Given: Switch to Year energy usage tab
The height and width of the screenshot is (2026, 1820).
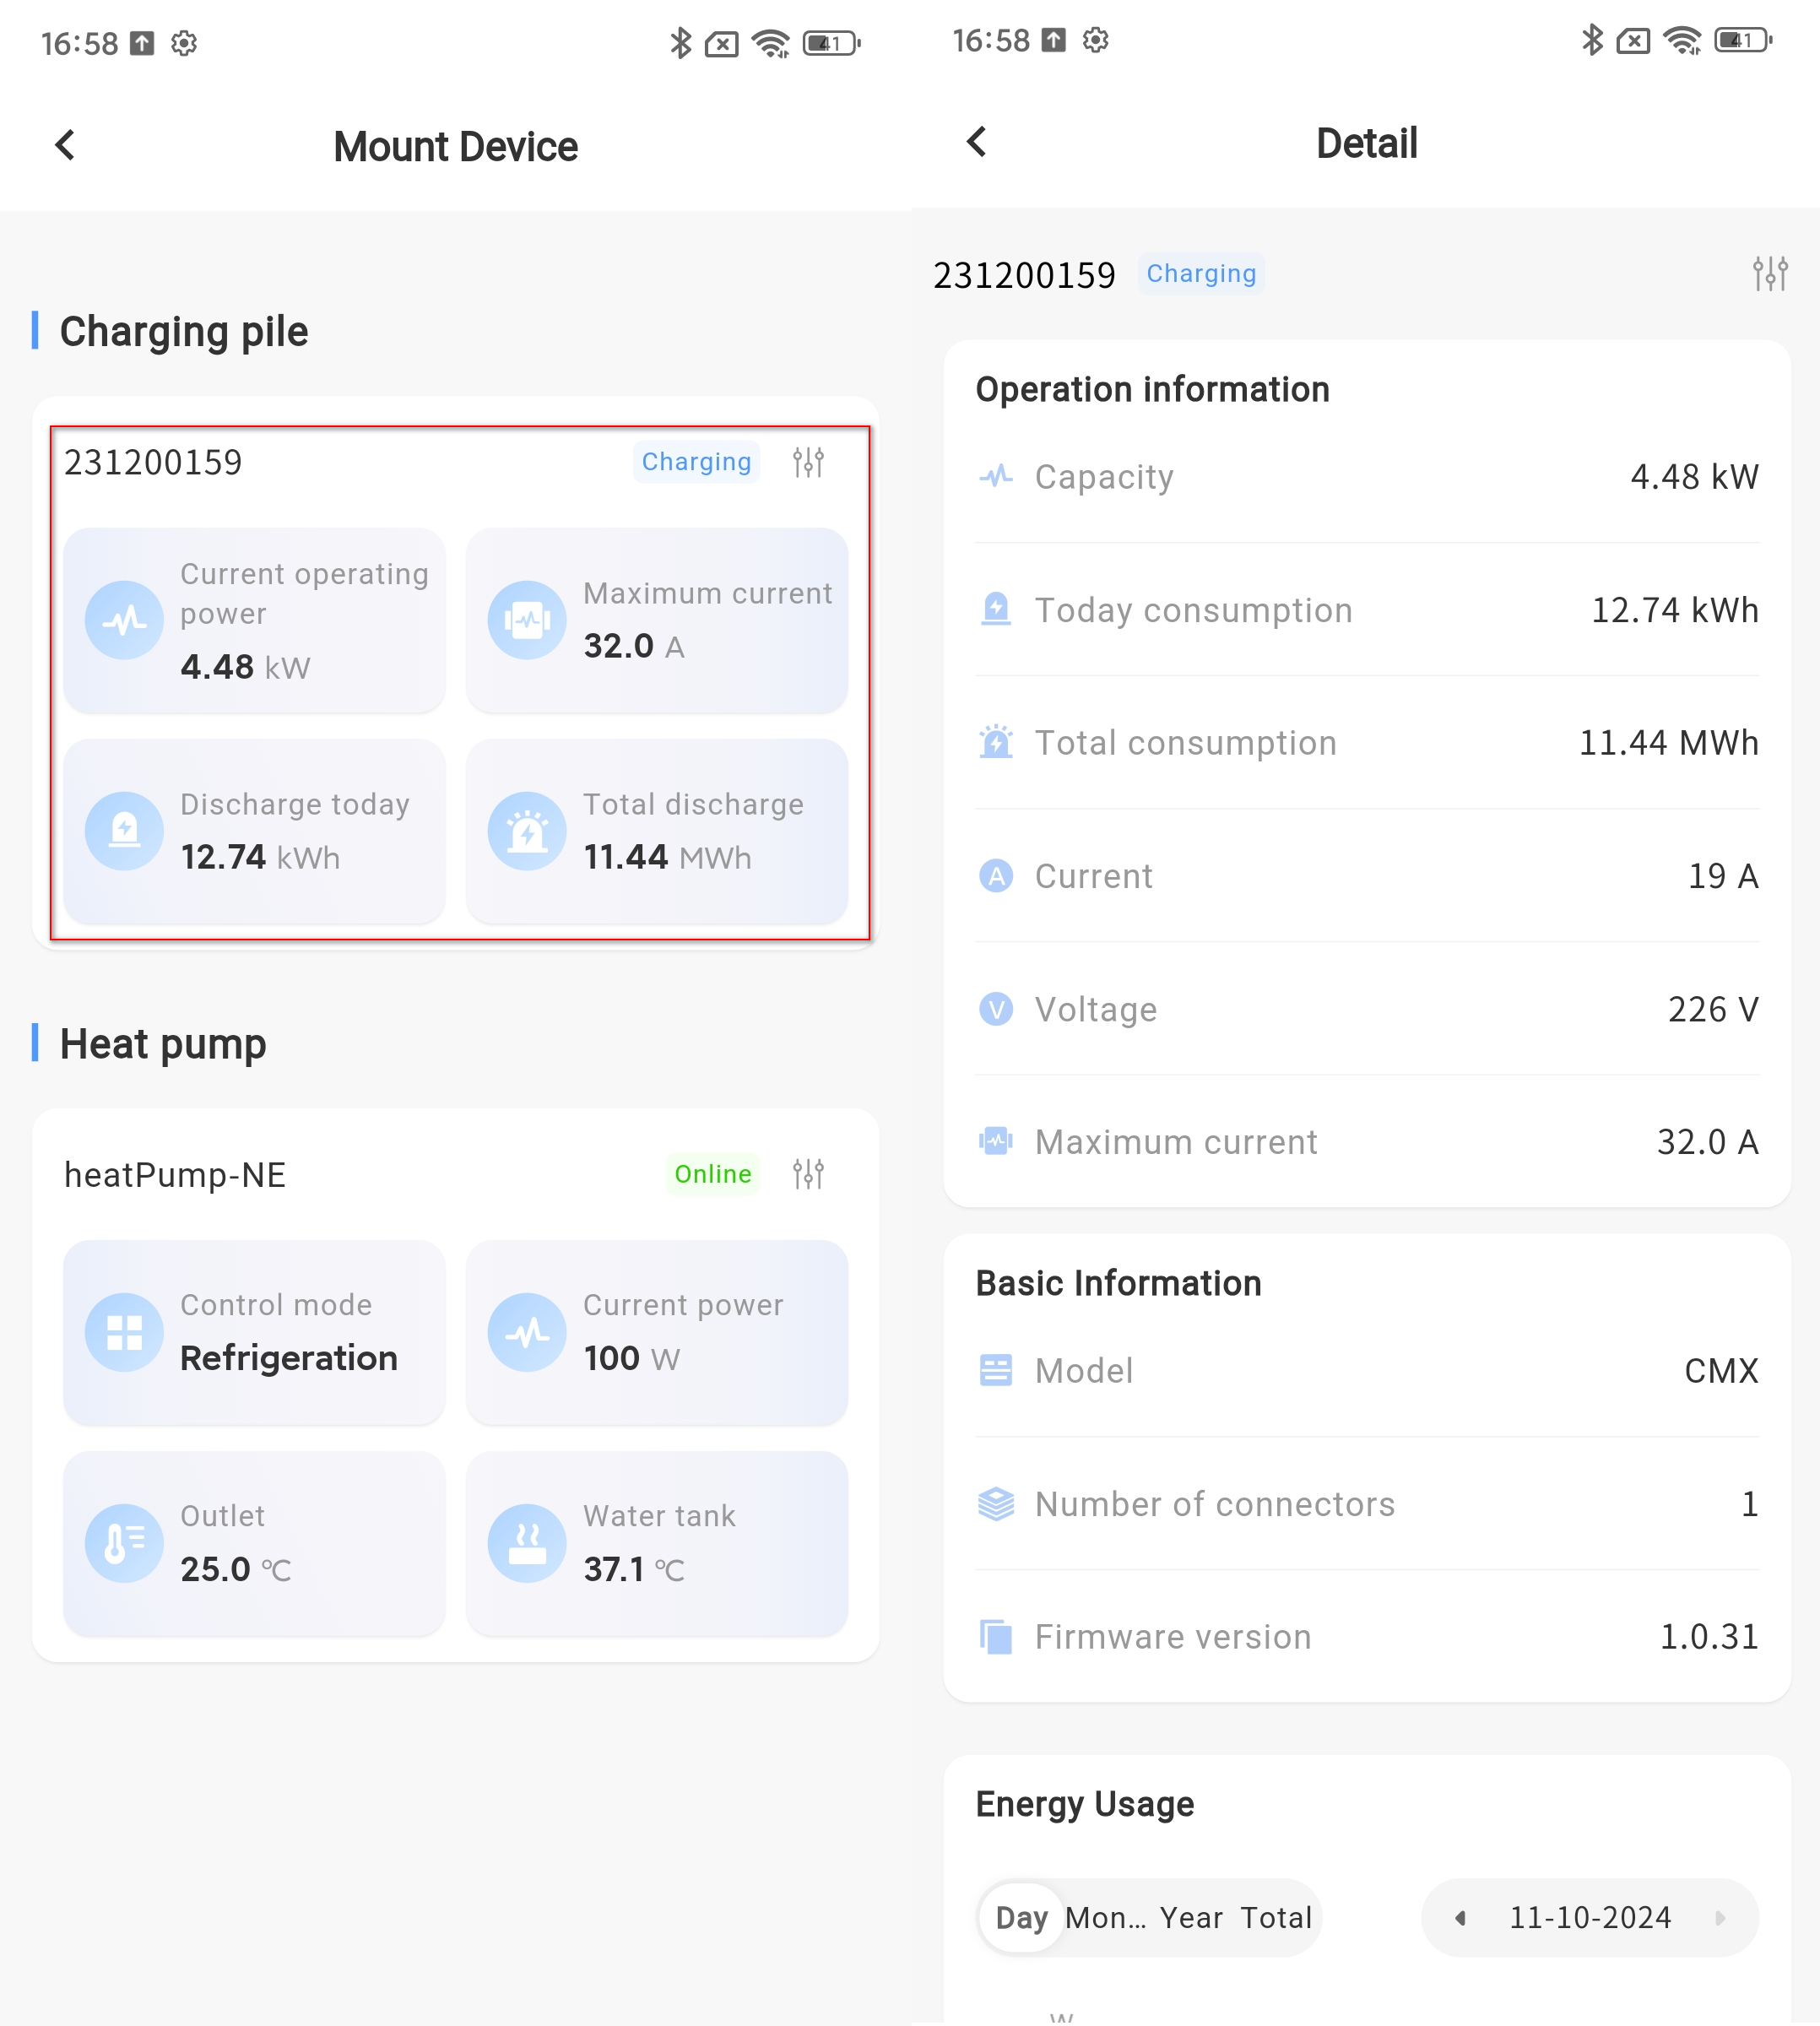Looking at the screenshot, I should 1190,1917.
